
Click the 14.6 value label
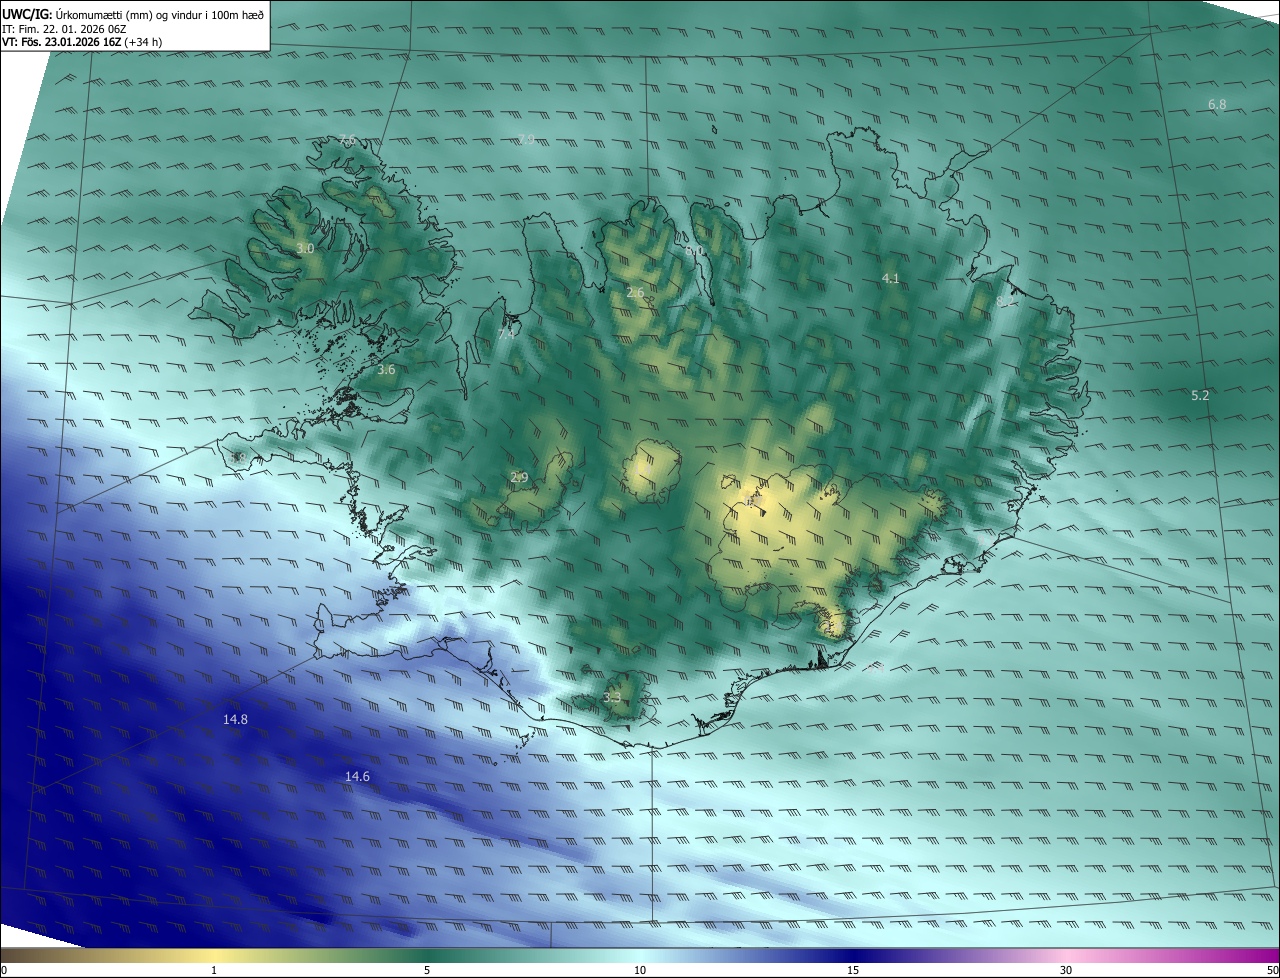(x=357, y=776)
